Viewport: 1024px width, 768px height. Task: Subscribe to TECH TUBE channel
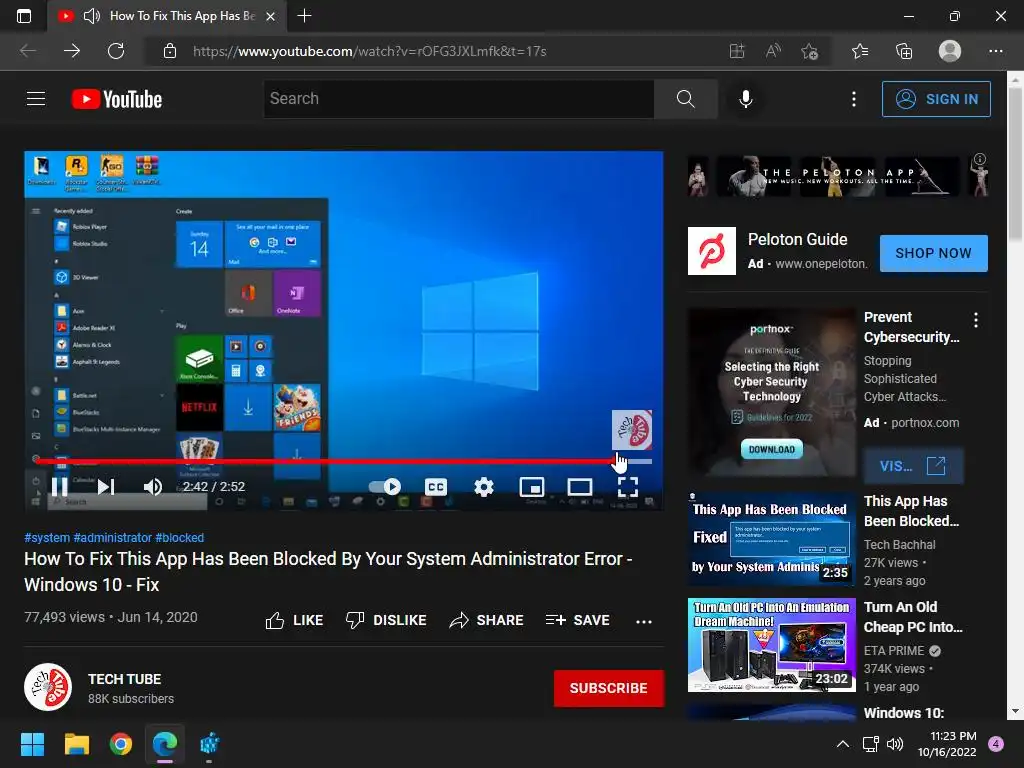pos(609,688)
